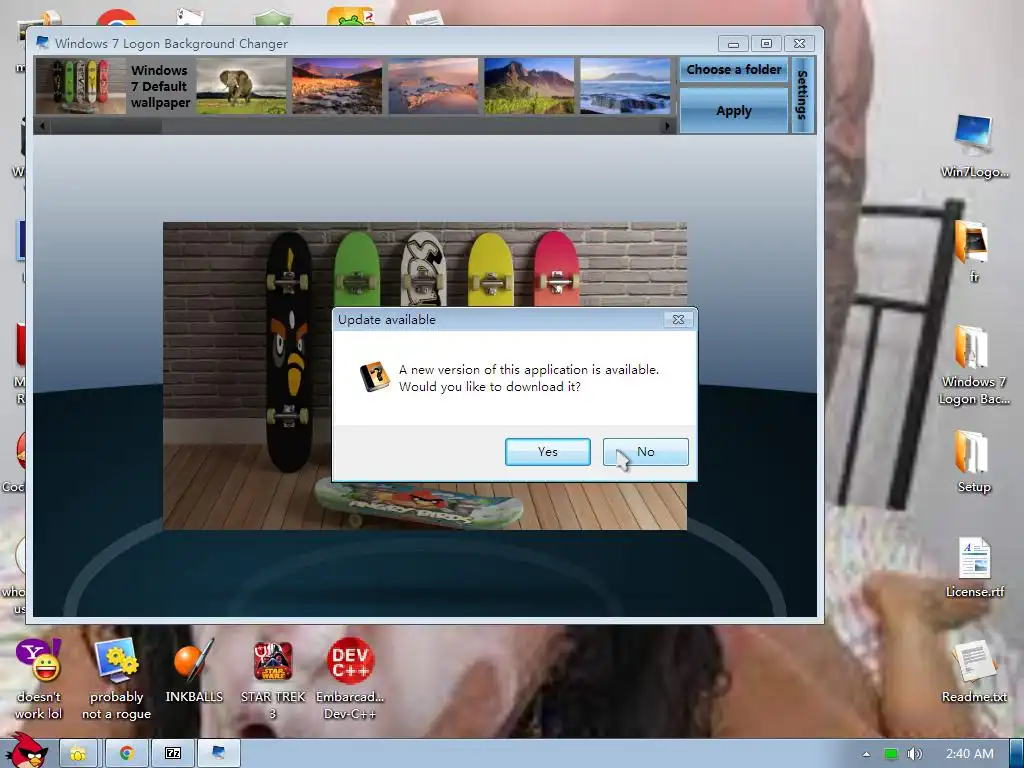Click the STAR TREK 3 desktop icon
This screenshot has width=1024, height=768.
(272, 679)
